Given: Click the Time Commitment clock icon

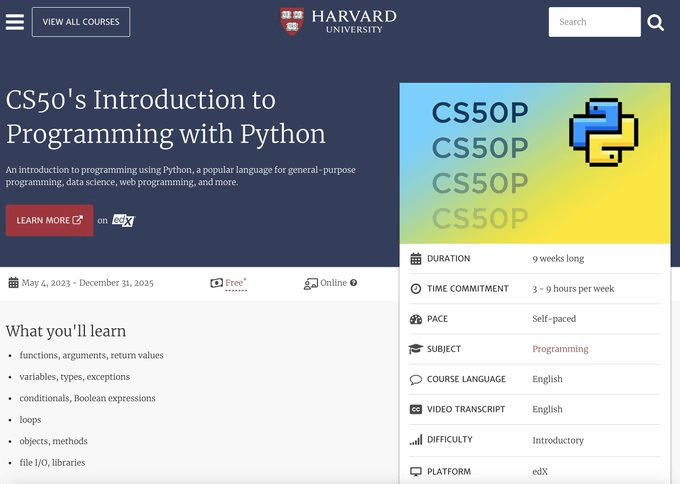Looking at the screenshot, I should coord(415,288).
